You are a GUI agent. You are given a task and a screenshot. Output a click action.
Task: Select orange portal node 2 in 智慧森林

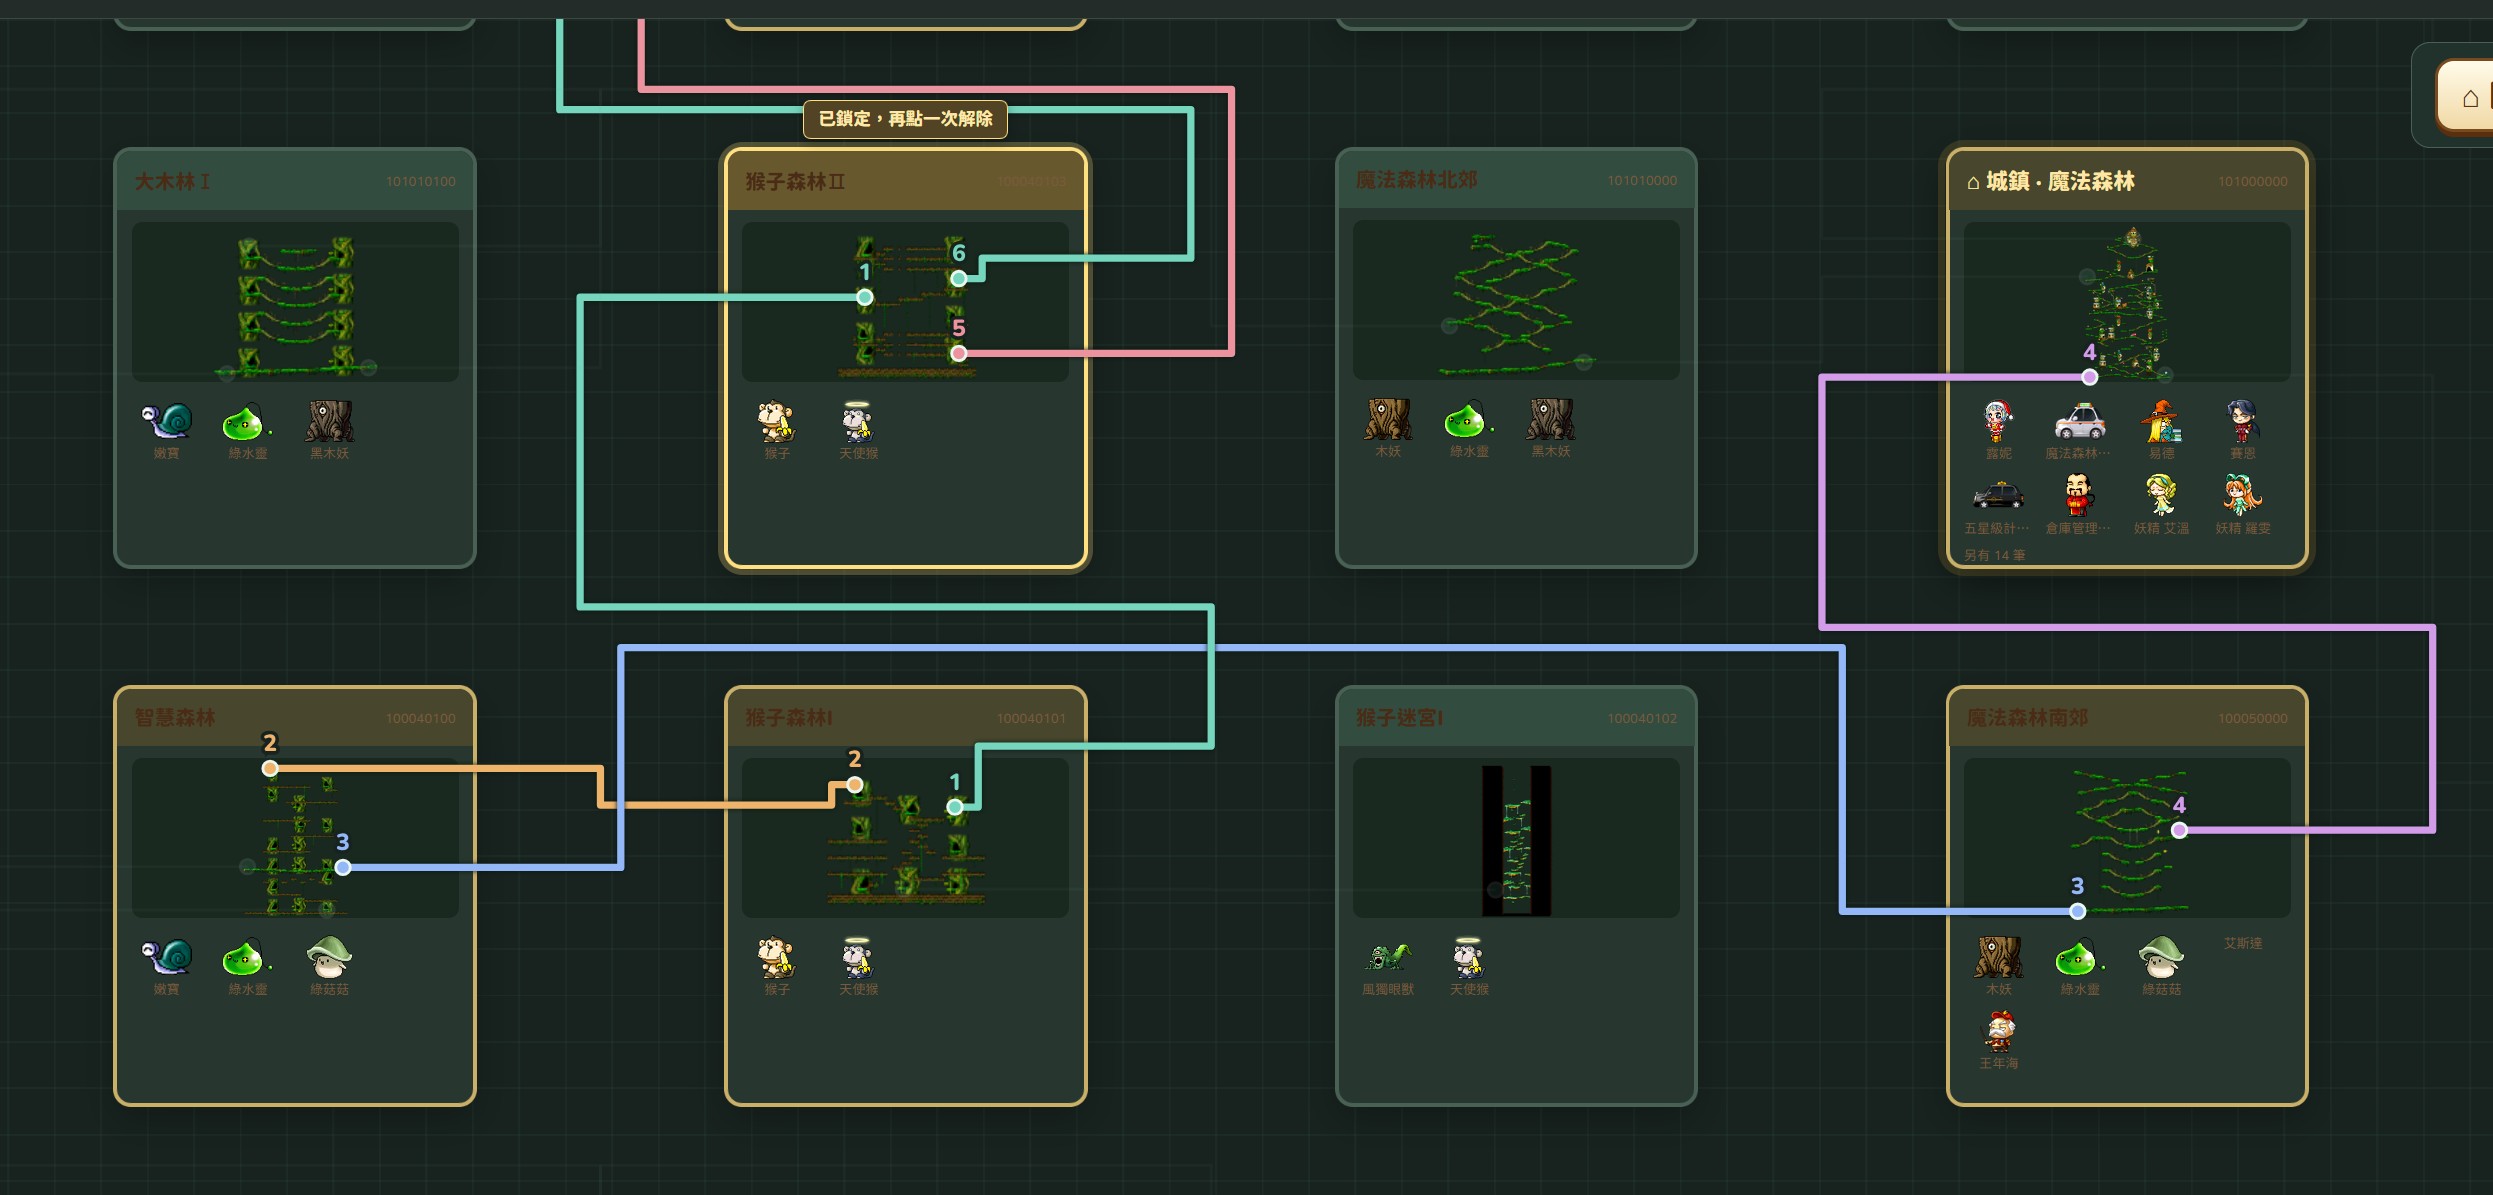[x=270, y=768]
